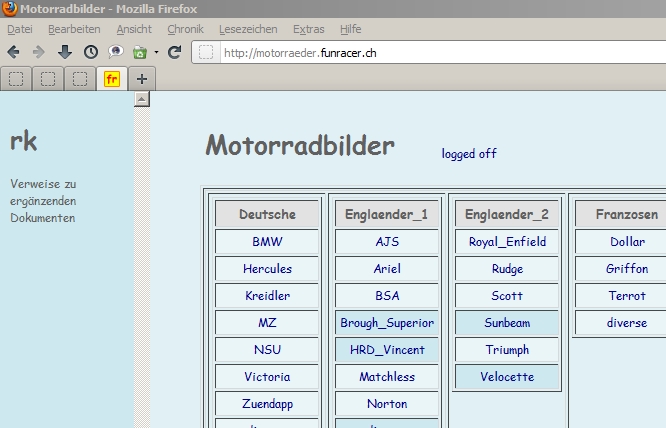666x428 pixels.
Task: Open the Ariel link
Action: (387, 269)
